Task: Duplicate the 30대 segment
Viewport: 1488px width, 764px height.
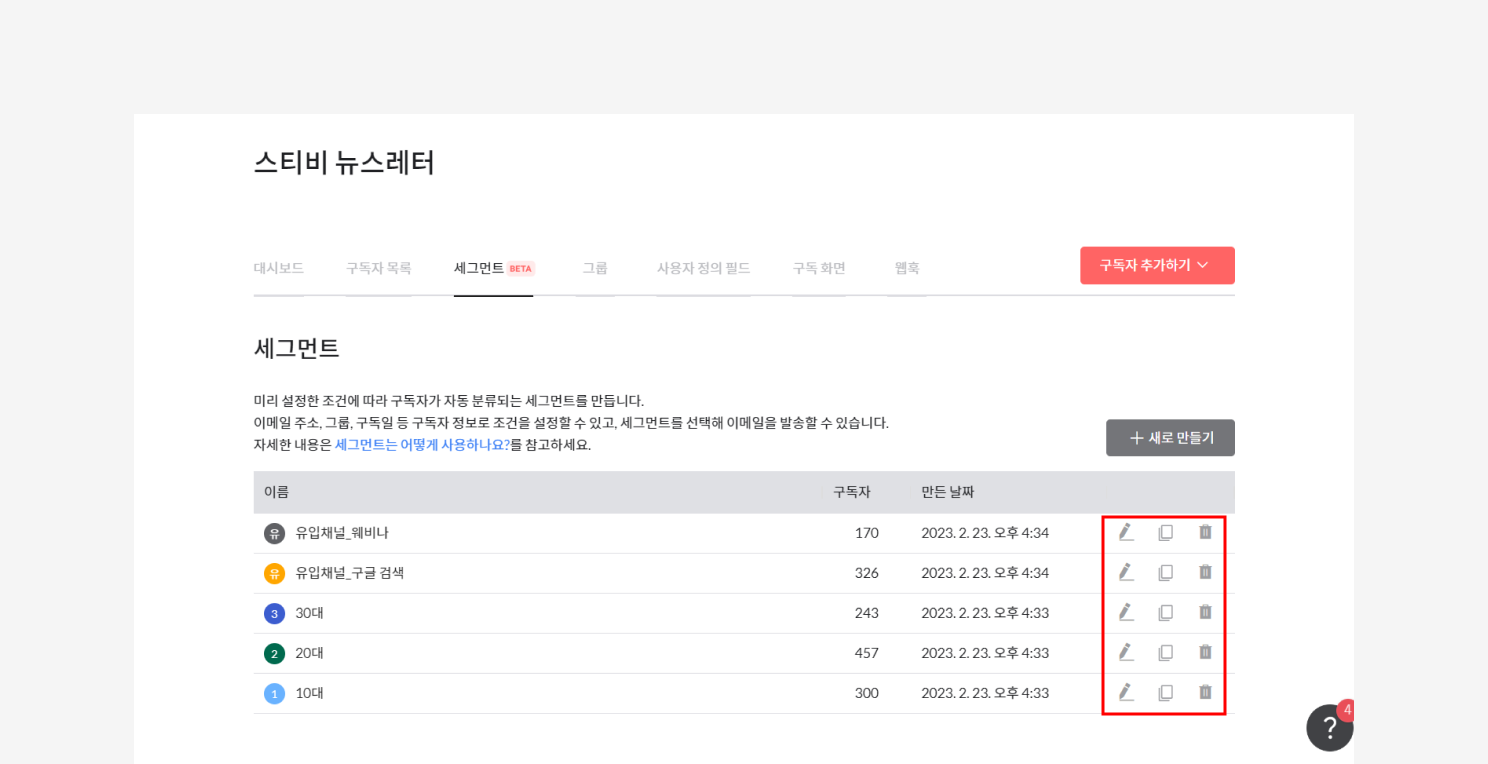Action: pyautogui.click(x=1165, y=612)
